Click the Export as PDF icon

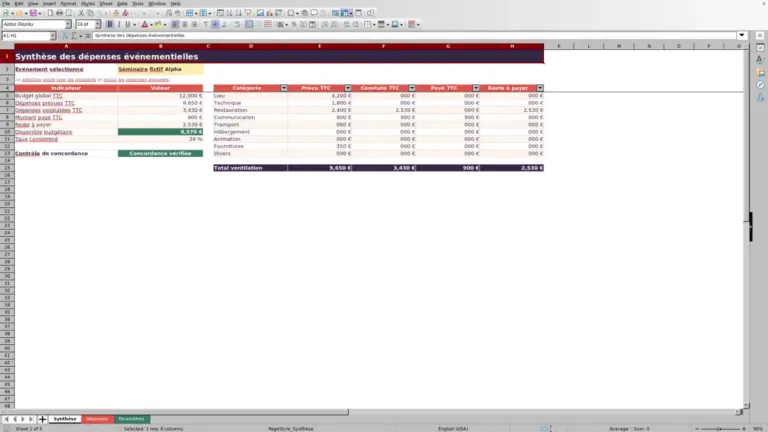click(x=50, y=13)
